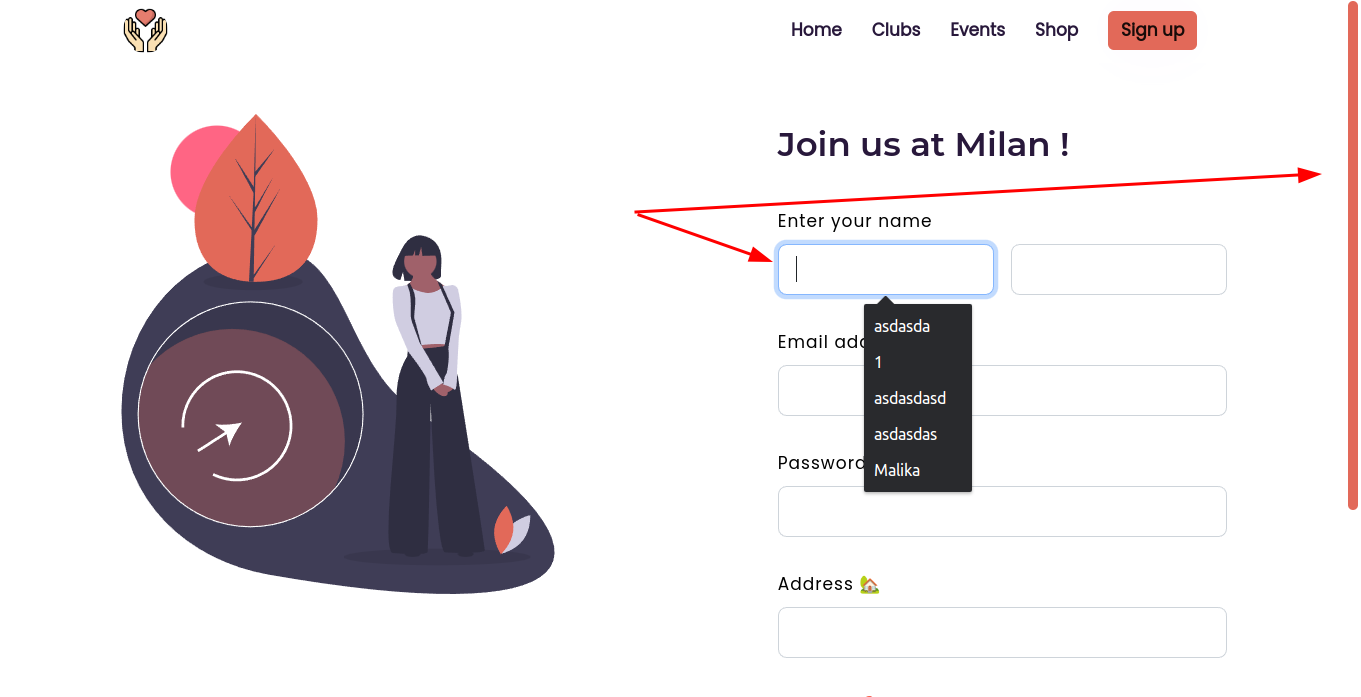Open the Events page
1361x697 pixels.
point(977,30)
